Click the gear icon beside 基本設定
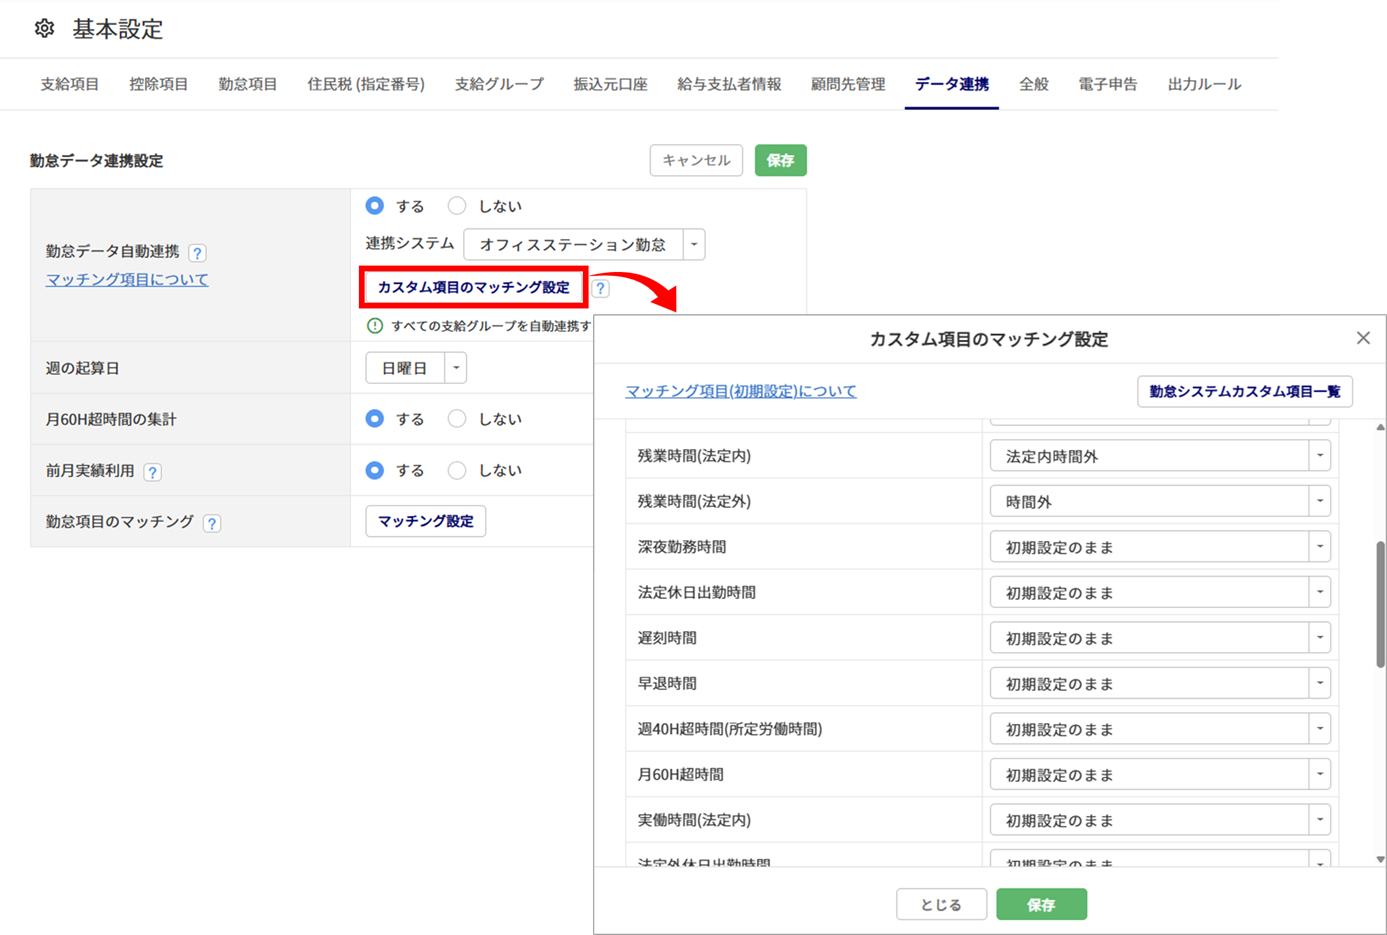This screenshot has height=935, width=1387. coord(44,29)
